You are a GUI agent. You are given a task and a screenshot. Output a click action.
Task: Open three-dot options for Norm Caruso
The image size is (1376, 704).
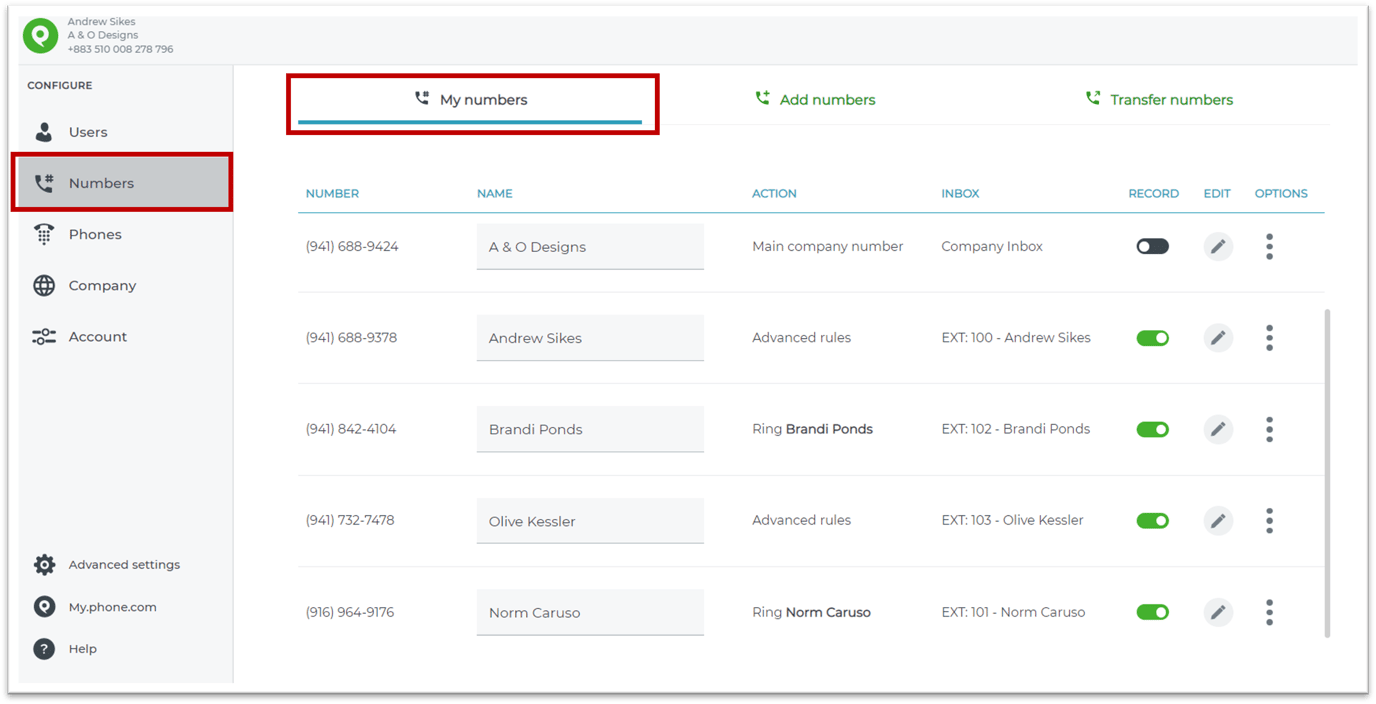(x=1269, y=612)
